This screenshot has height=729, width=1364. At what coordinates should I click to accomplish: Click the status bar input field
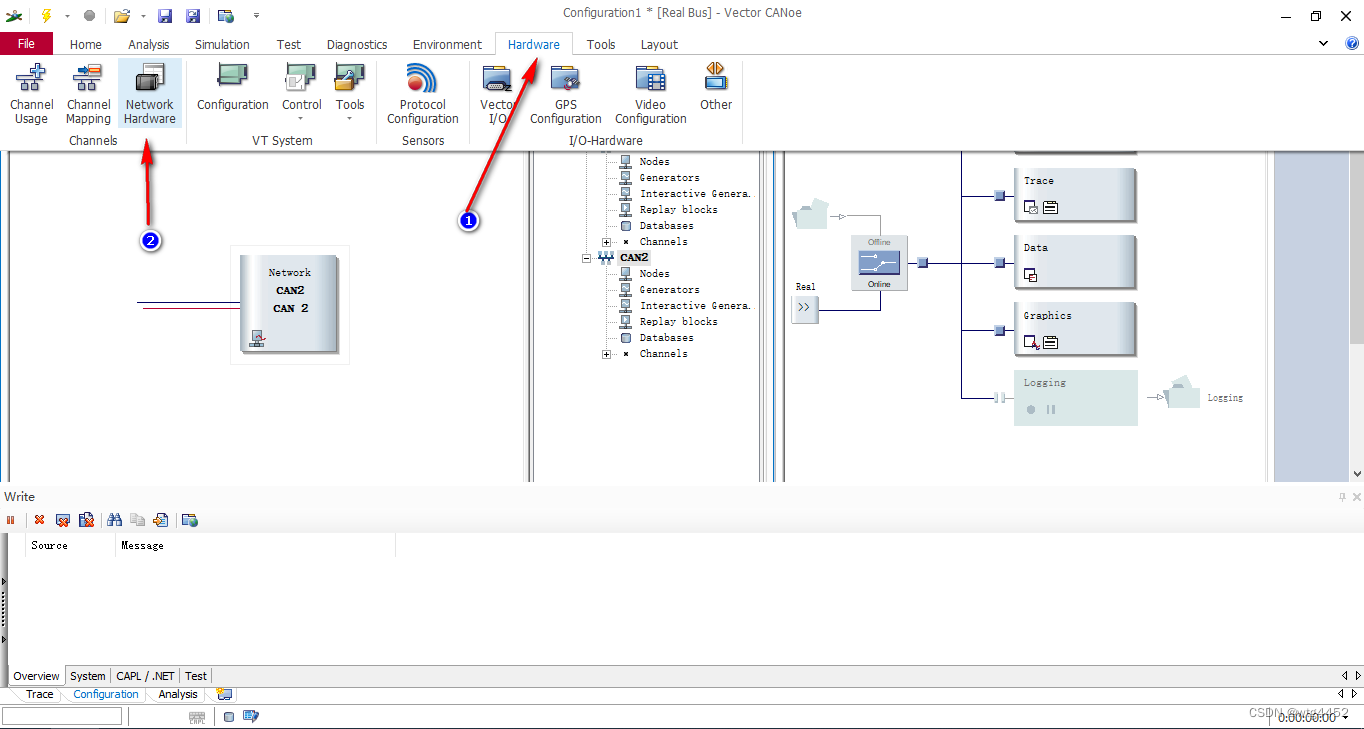click(x=62, y=716)
